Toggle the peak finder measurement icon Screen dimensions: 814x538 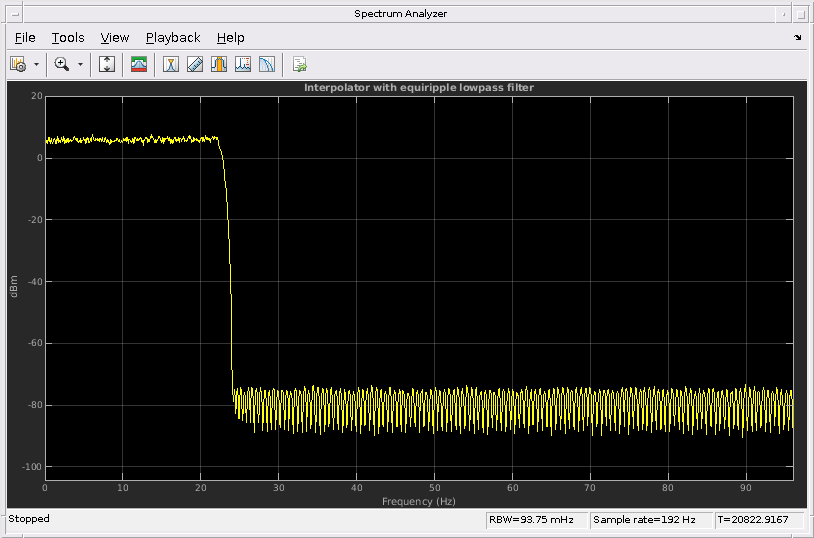point(171,64)
